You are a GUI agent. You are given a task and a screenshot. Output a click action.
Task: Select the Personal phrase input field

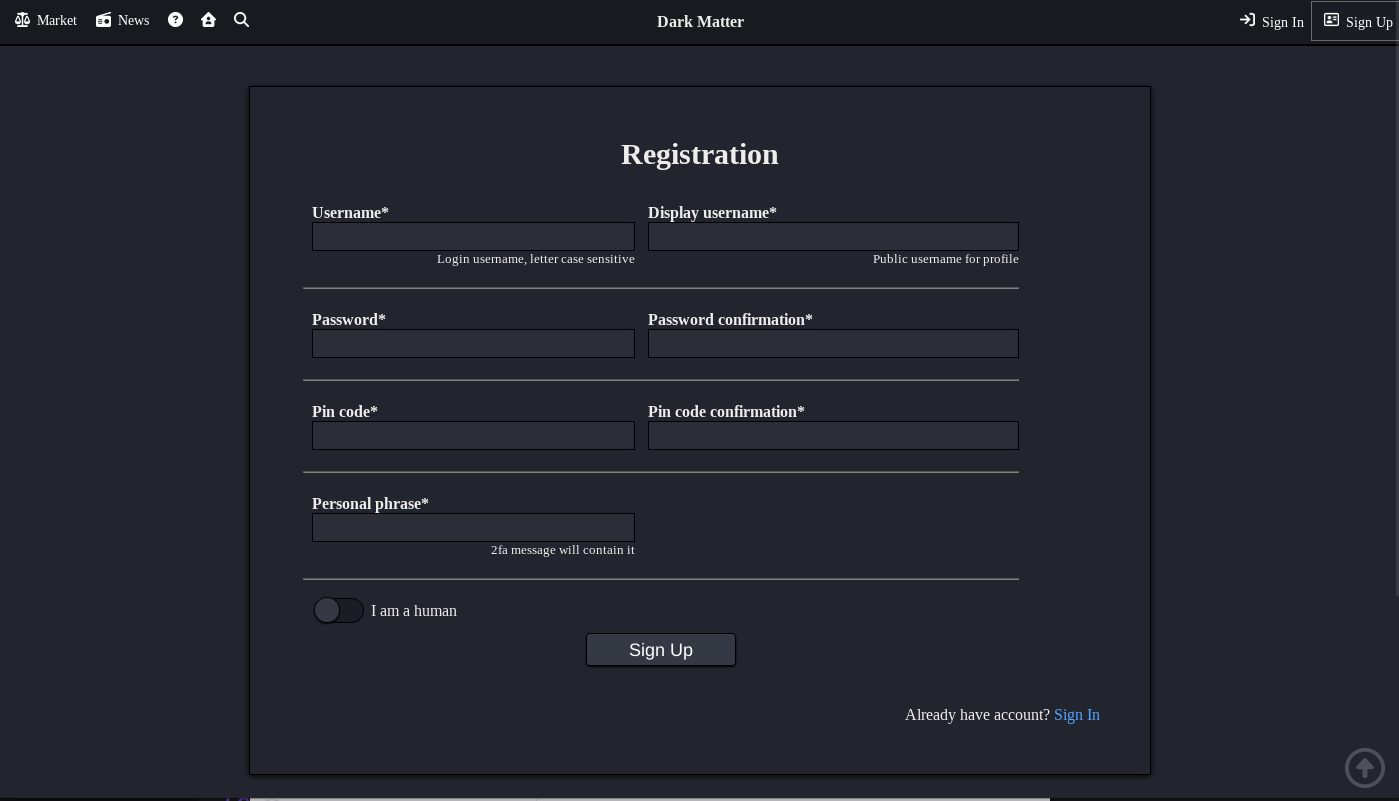click(473, 527)
